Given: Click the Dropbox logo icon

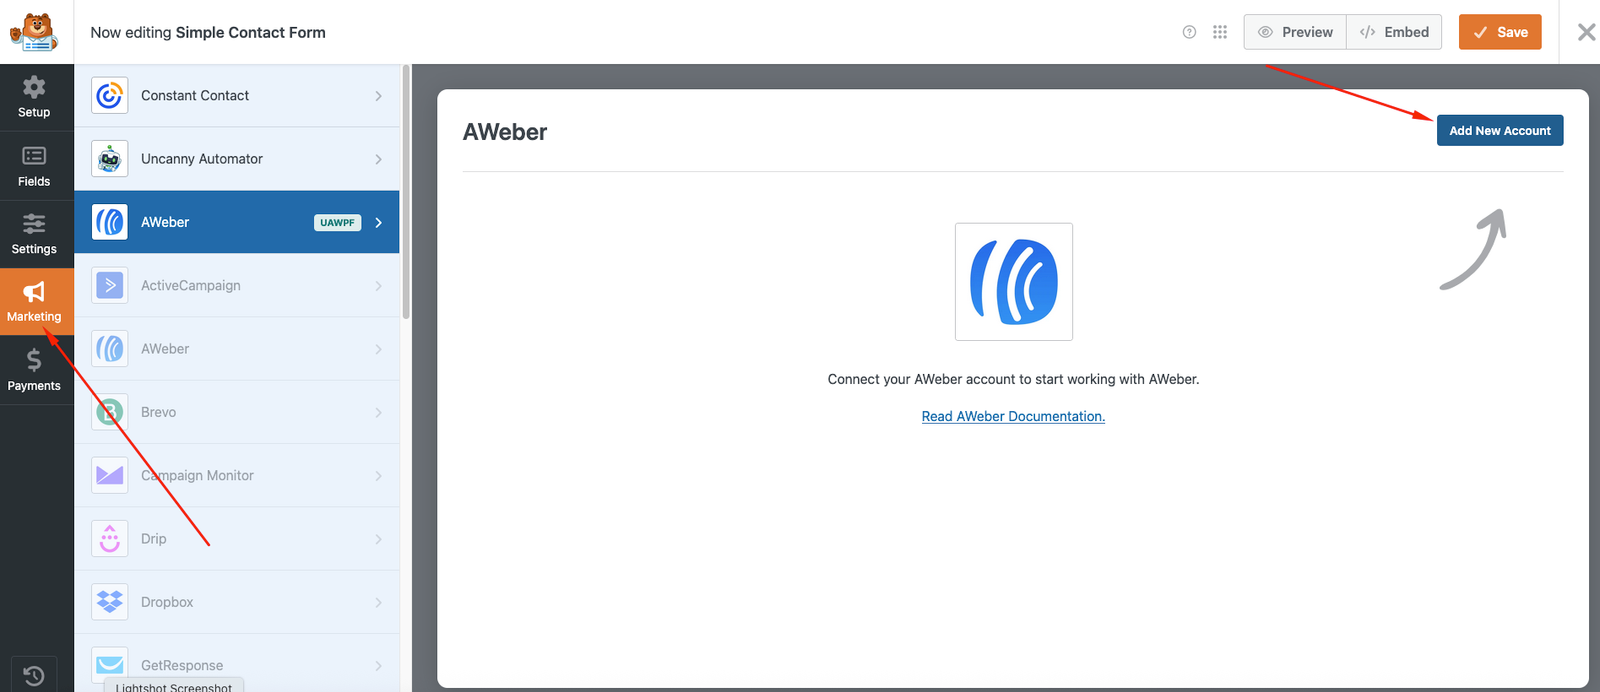Looking at the screenshot, I should pos(110,602).
